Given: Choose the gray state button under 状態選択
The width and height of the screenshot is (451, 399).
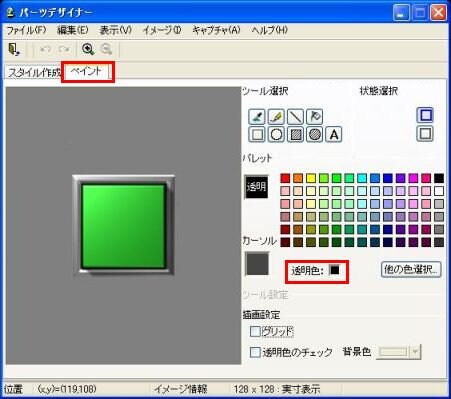Looking at the screenshot, I should (x=425, y=134).
